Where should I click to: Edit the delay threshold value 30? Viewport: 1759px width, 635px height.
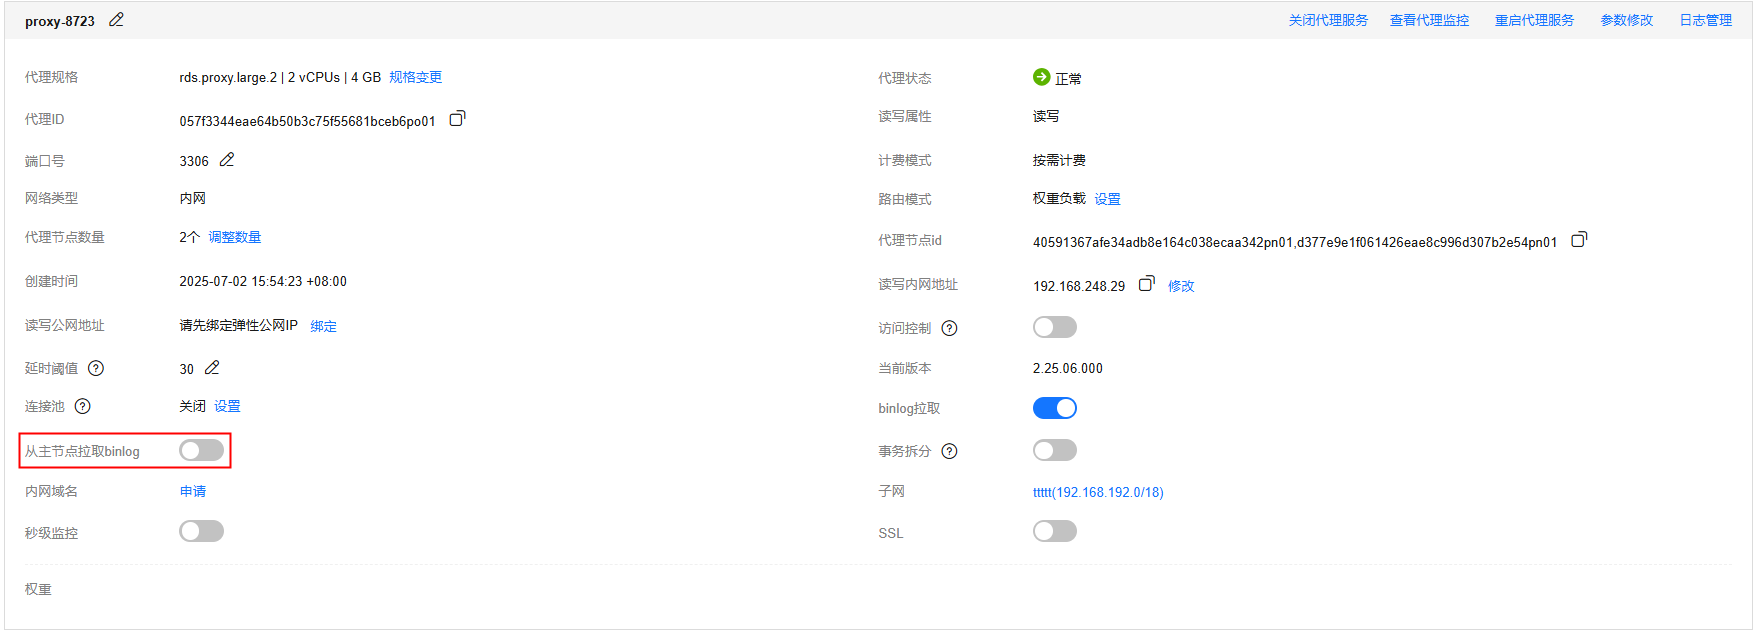[212, 368]
